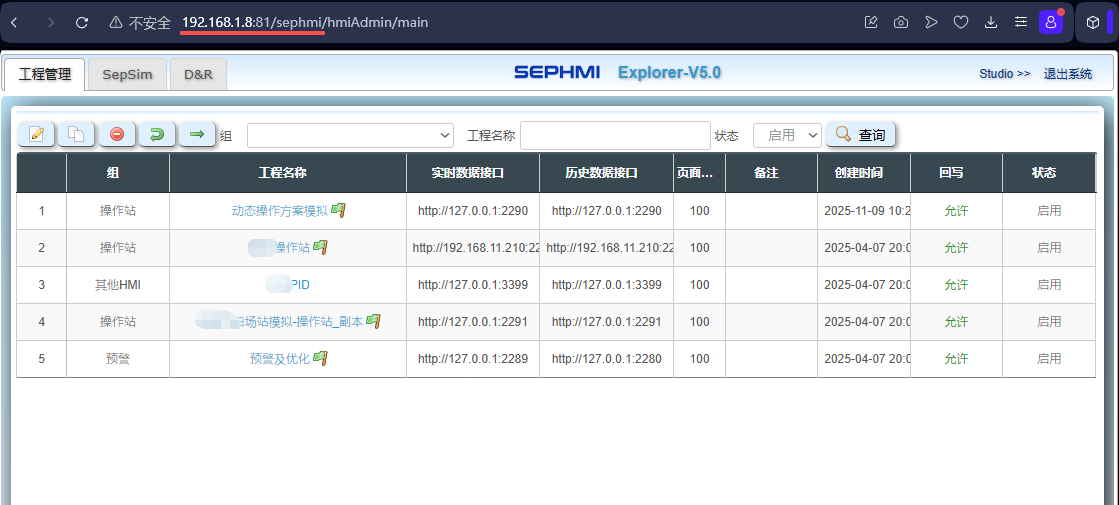This screenshot has height=505, width=1119.
Task: Reload the page with refresh button
Action: click(x=82, y=22)
